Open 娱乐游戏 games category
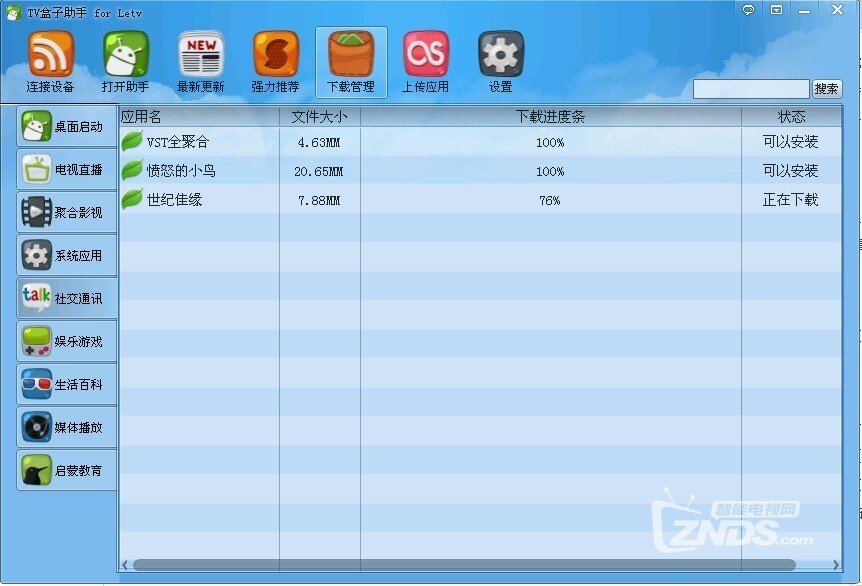This screenshot has height=586, width=862. 67,341
